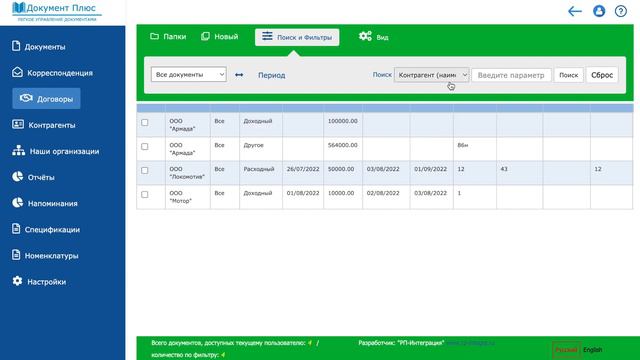
Task: Click the Отчёты pie chart icon
Action: [x=18, y=177]
